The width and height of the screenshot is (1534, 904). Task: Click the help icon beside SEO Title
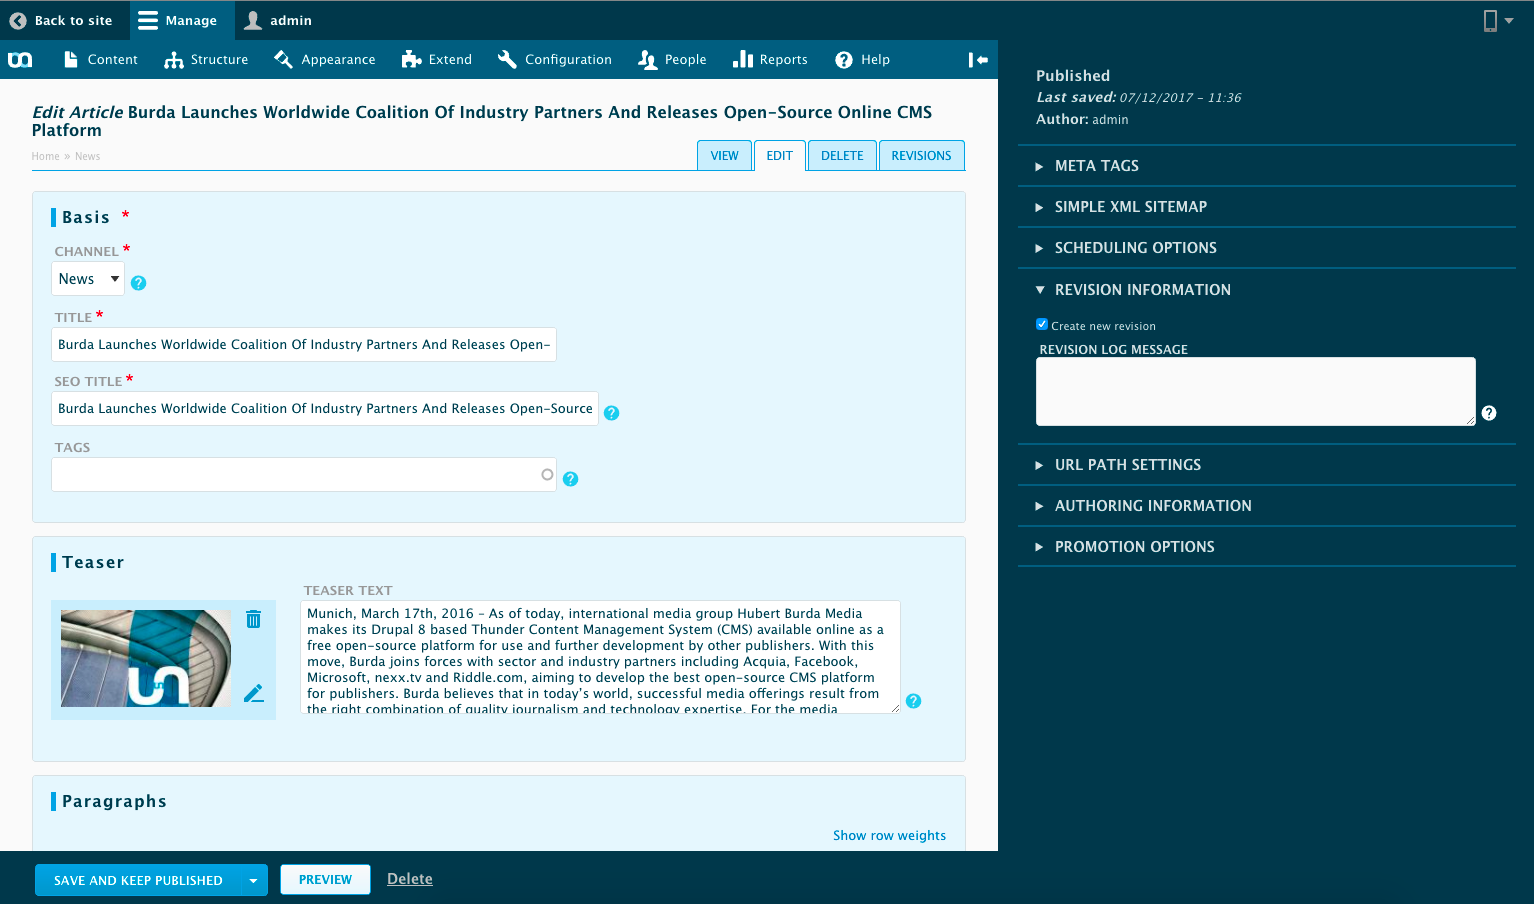pyautogui.click(x=612, y=413)
